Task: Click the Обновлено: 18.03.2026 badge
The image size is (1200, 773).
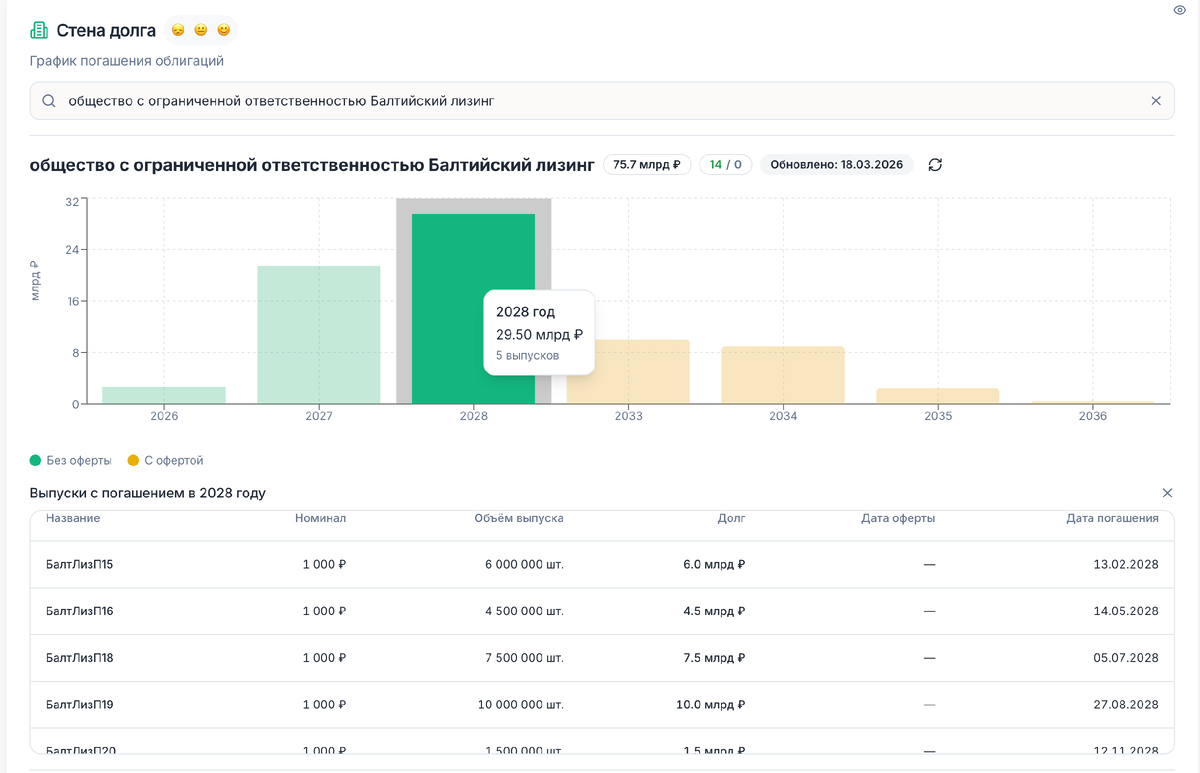Action: pos(837,164)
